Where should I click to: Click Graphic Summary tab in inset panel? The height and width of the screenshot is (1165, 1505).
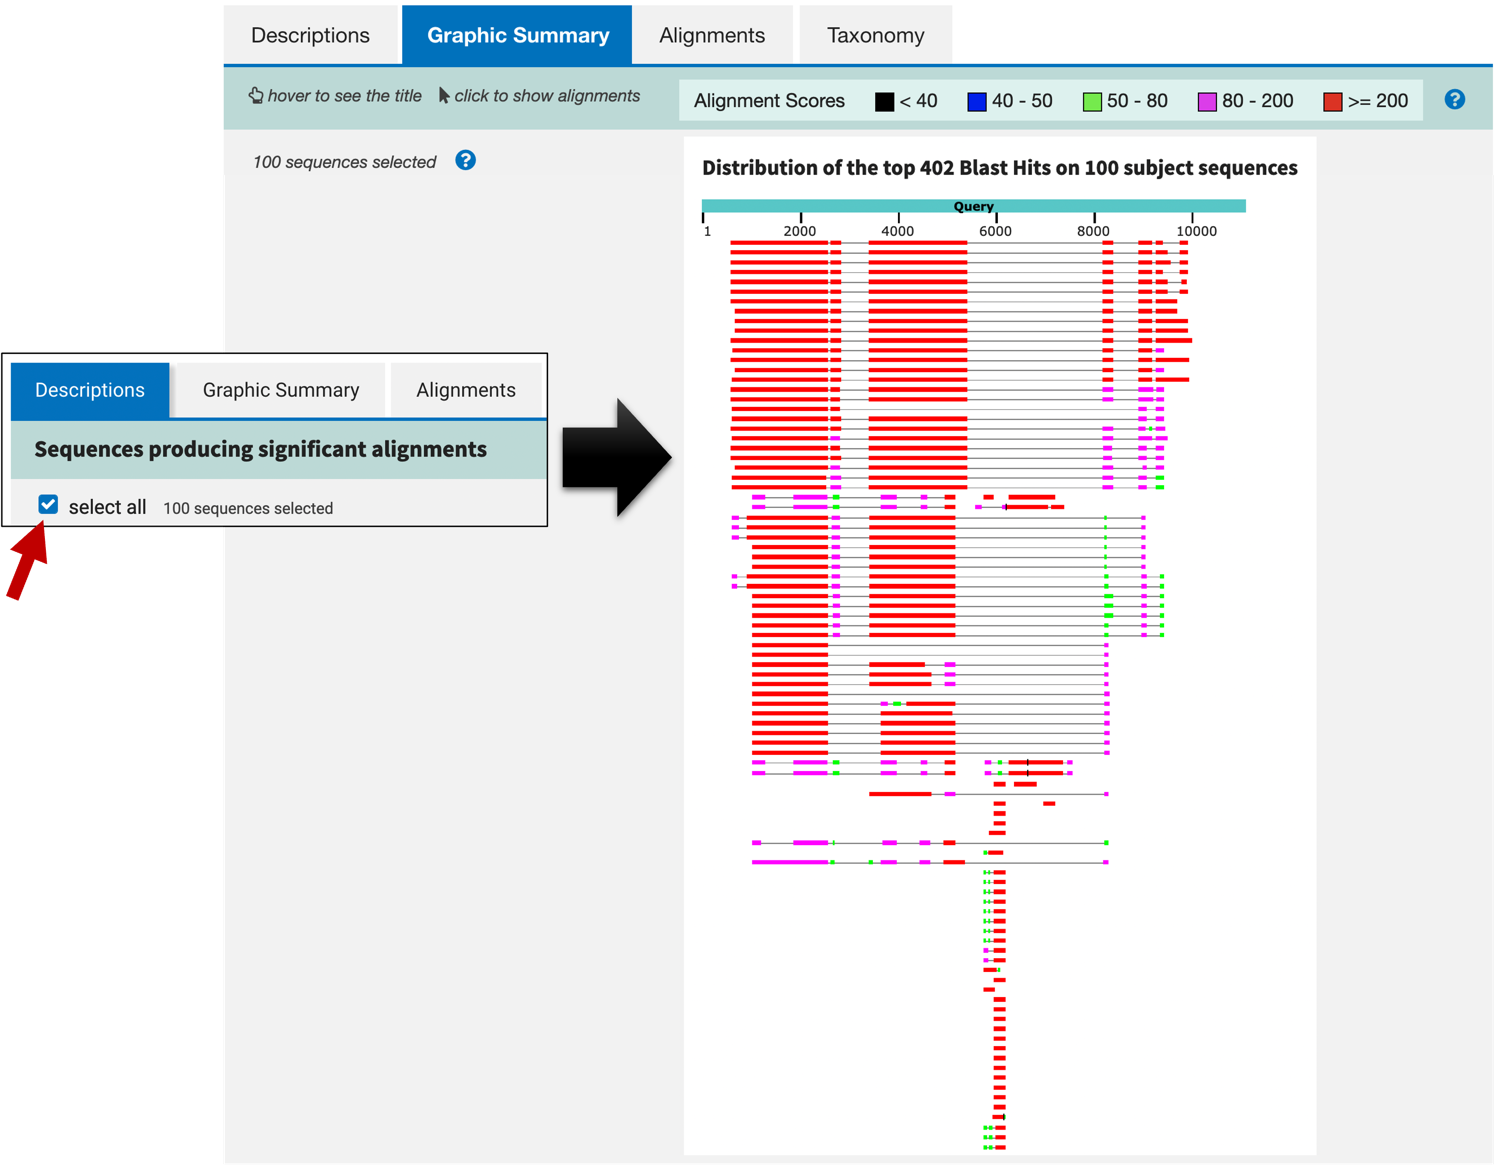(x=281, y=390)
